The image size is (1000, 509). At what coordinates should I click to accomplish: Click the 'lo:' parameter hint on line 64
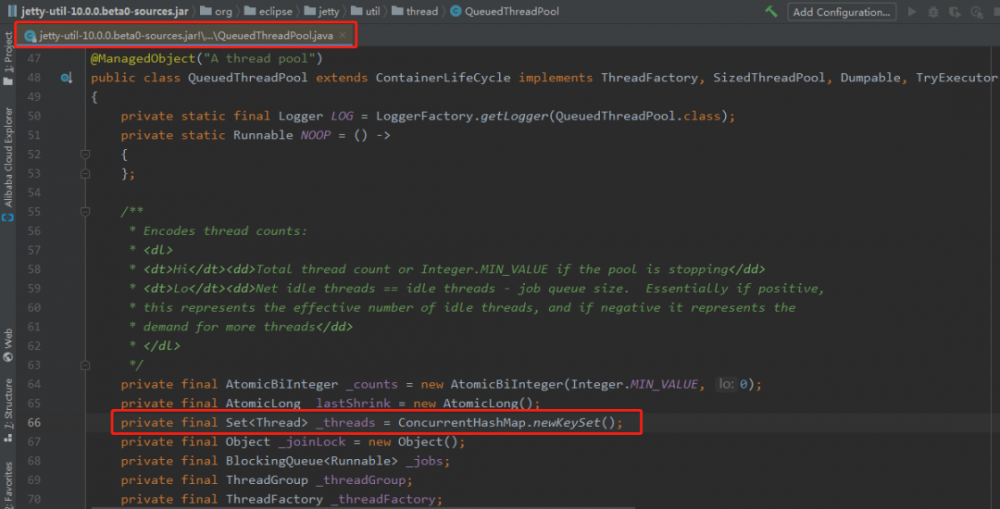726,385
